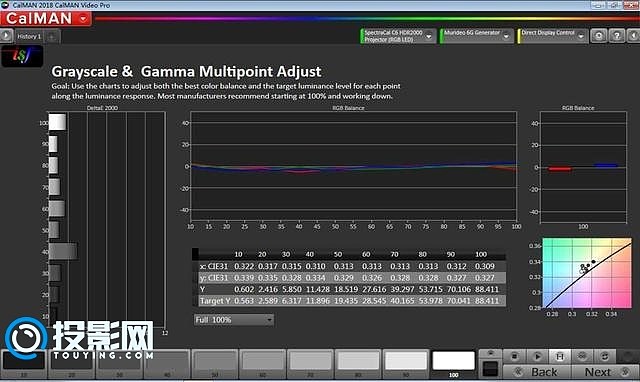Click the stop measurement icon

tap(514, 356)
